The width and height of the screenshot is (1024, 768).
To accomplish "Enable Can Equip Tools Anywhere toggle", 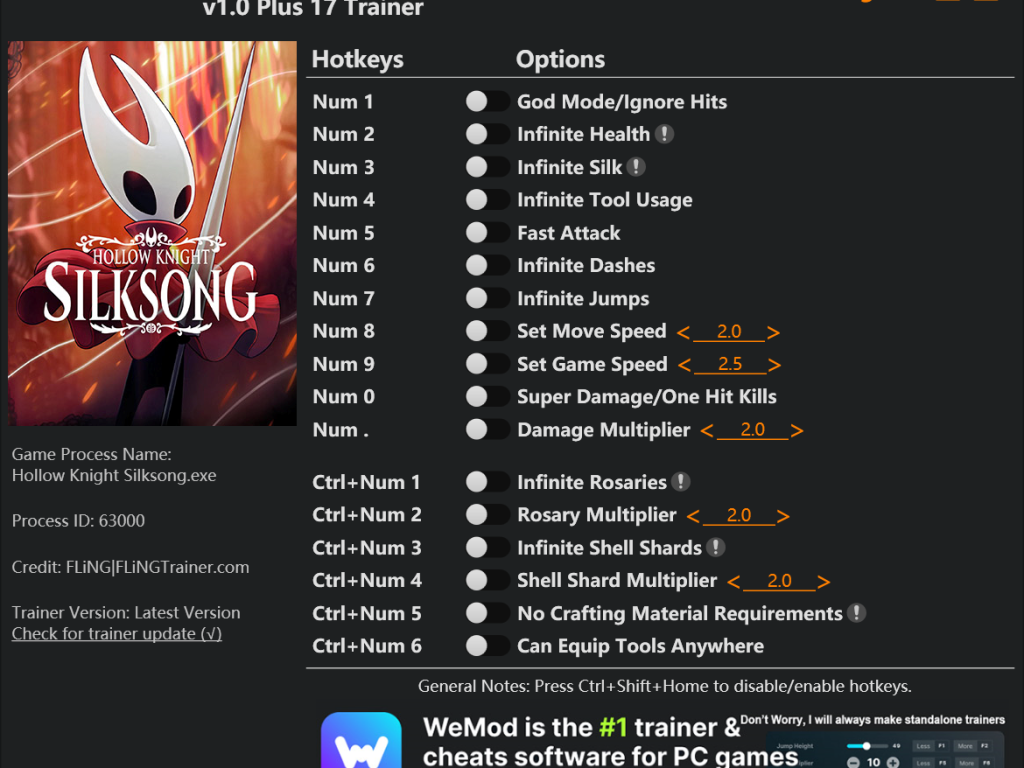I will (487, 645).
